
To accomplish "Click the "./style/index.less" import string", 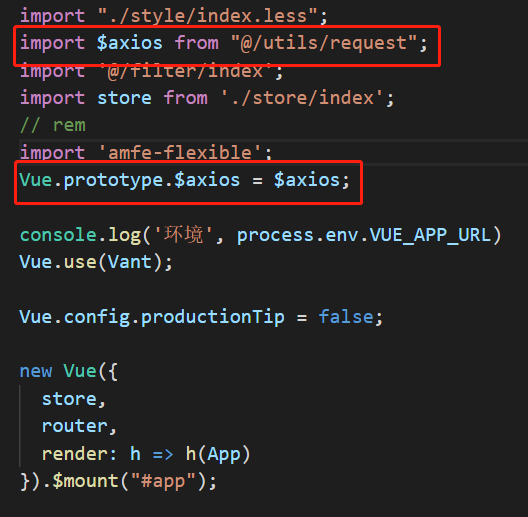I will (x=207, y=16).
